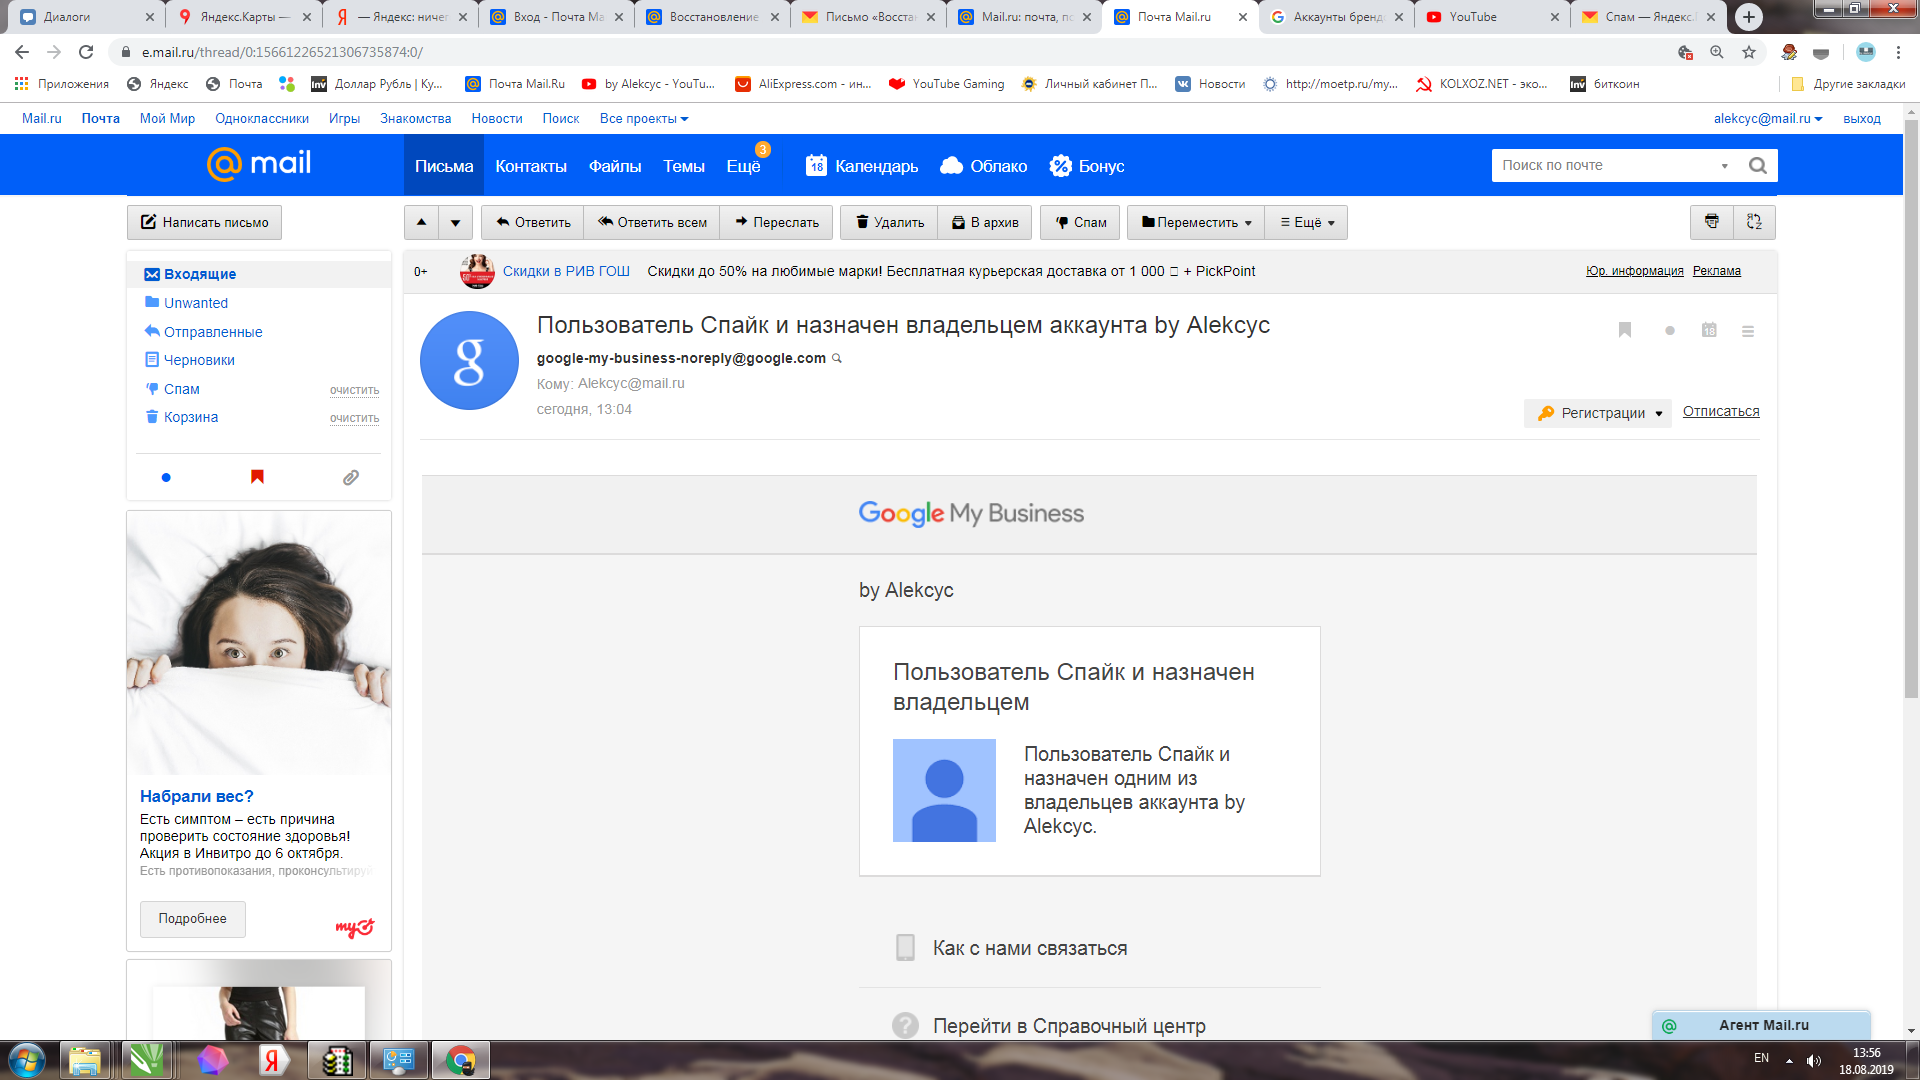1920x1080 pixels.
Task: Click the Spam icon to mark email
Action: click(x=1081, y=222)
